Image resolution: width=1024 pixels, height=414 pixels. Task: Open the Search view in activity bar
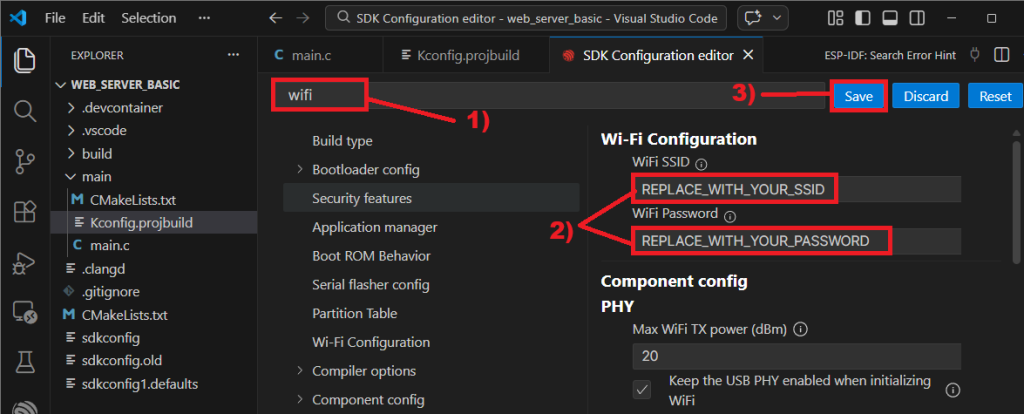pos(24,110)
